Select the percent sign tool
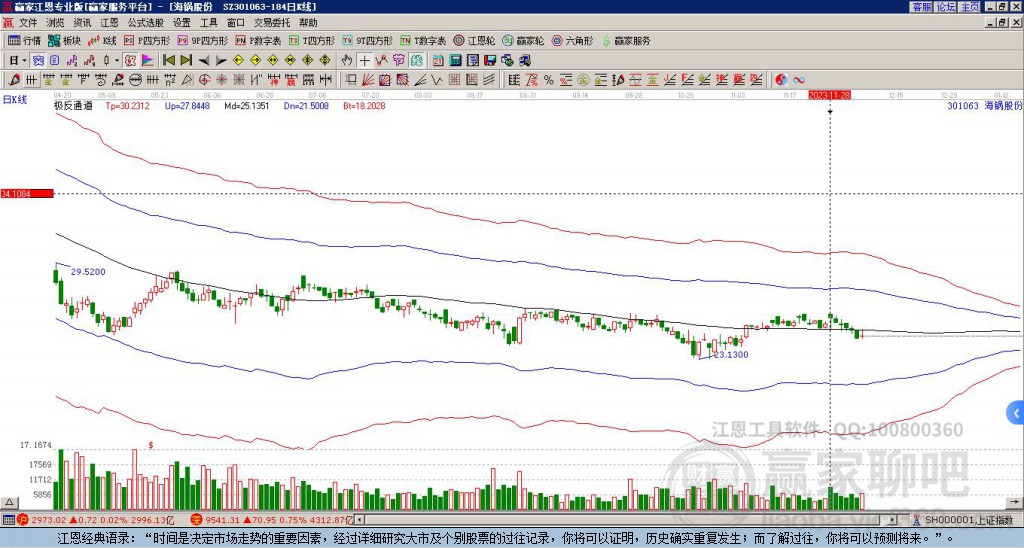Image resolution: width=1024 pixels, height=548 pixels. click(x=549, y=80)
